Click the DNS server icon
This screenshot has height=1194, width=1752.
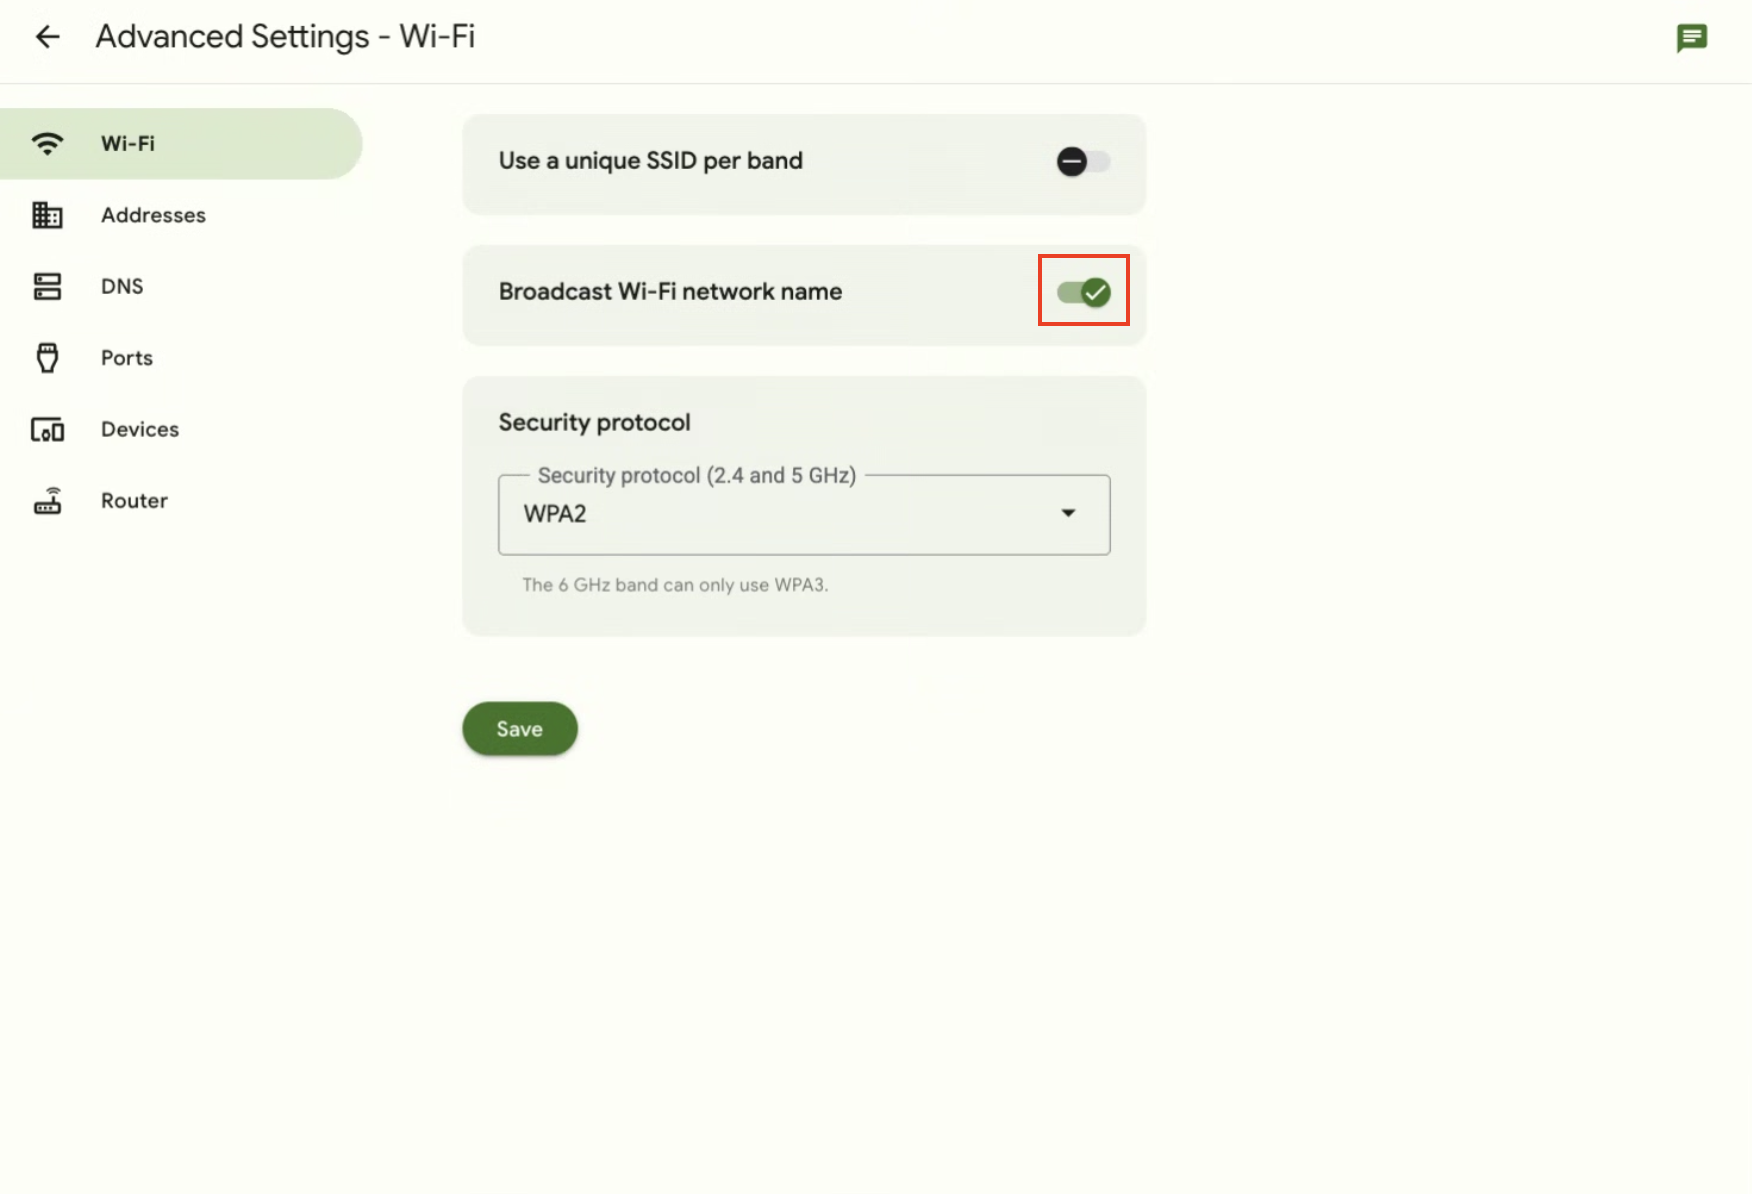tap(47, 287)
